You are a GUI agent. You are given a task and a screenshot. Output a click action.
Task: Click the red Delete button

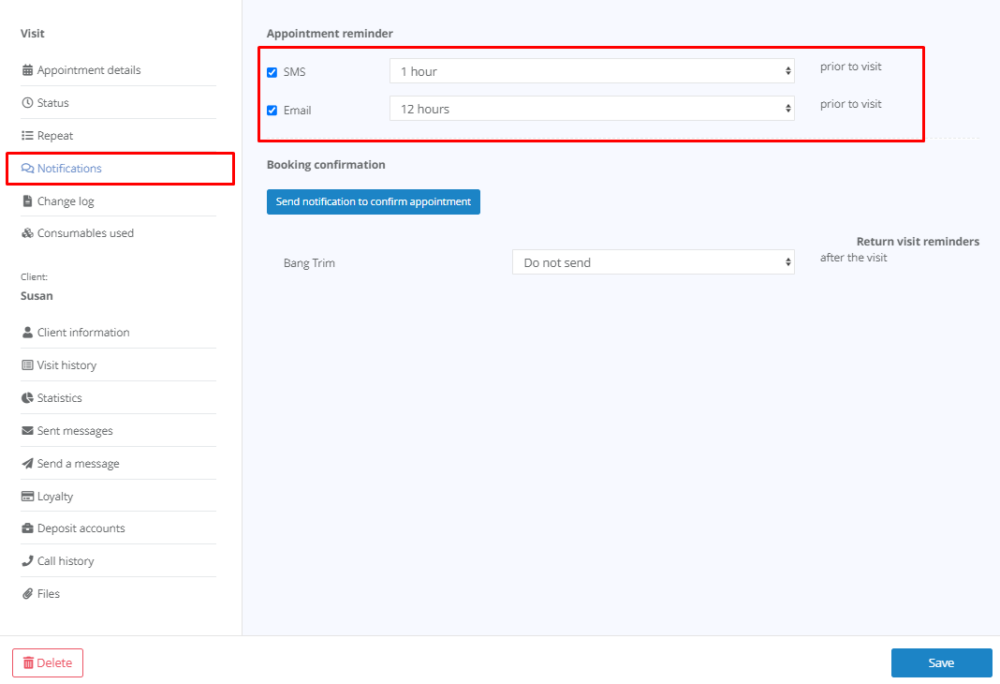coord(48,663)
